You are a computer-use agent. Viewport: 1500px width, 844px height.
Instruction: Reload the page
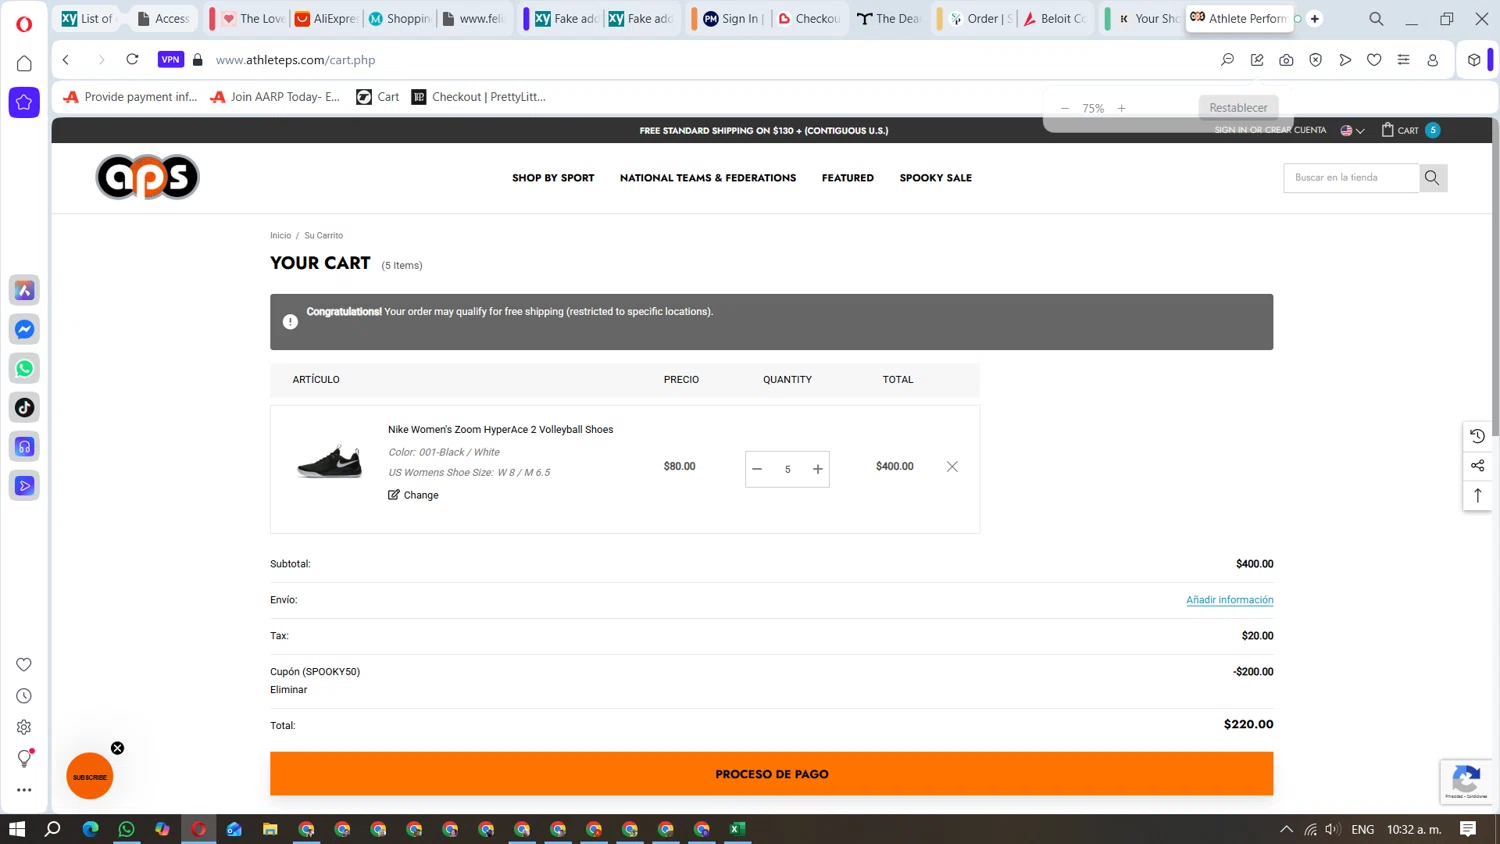tap(132, 60)
